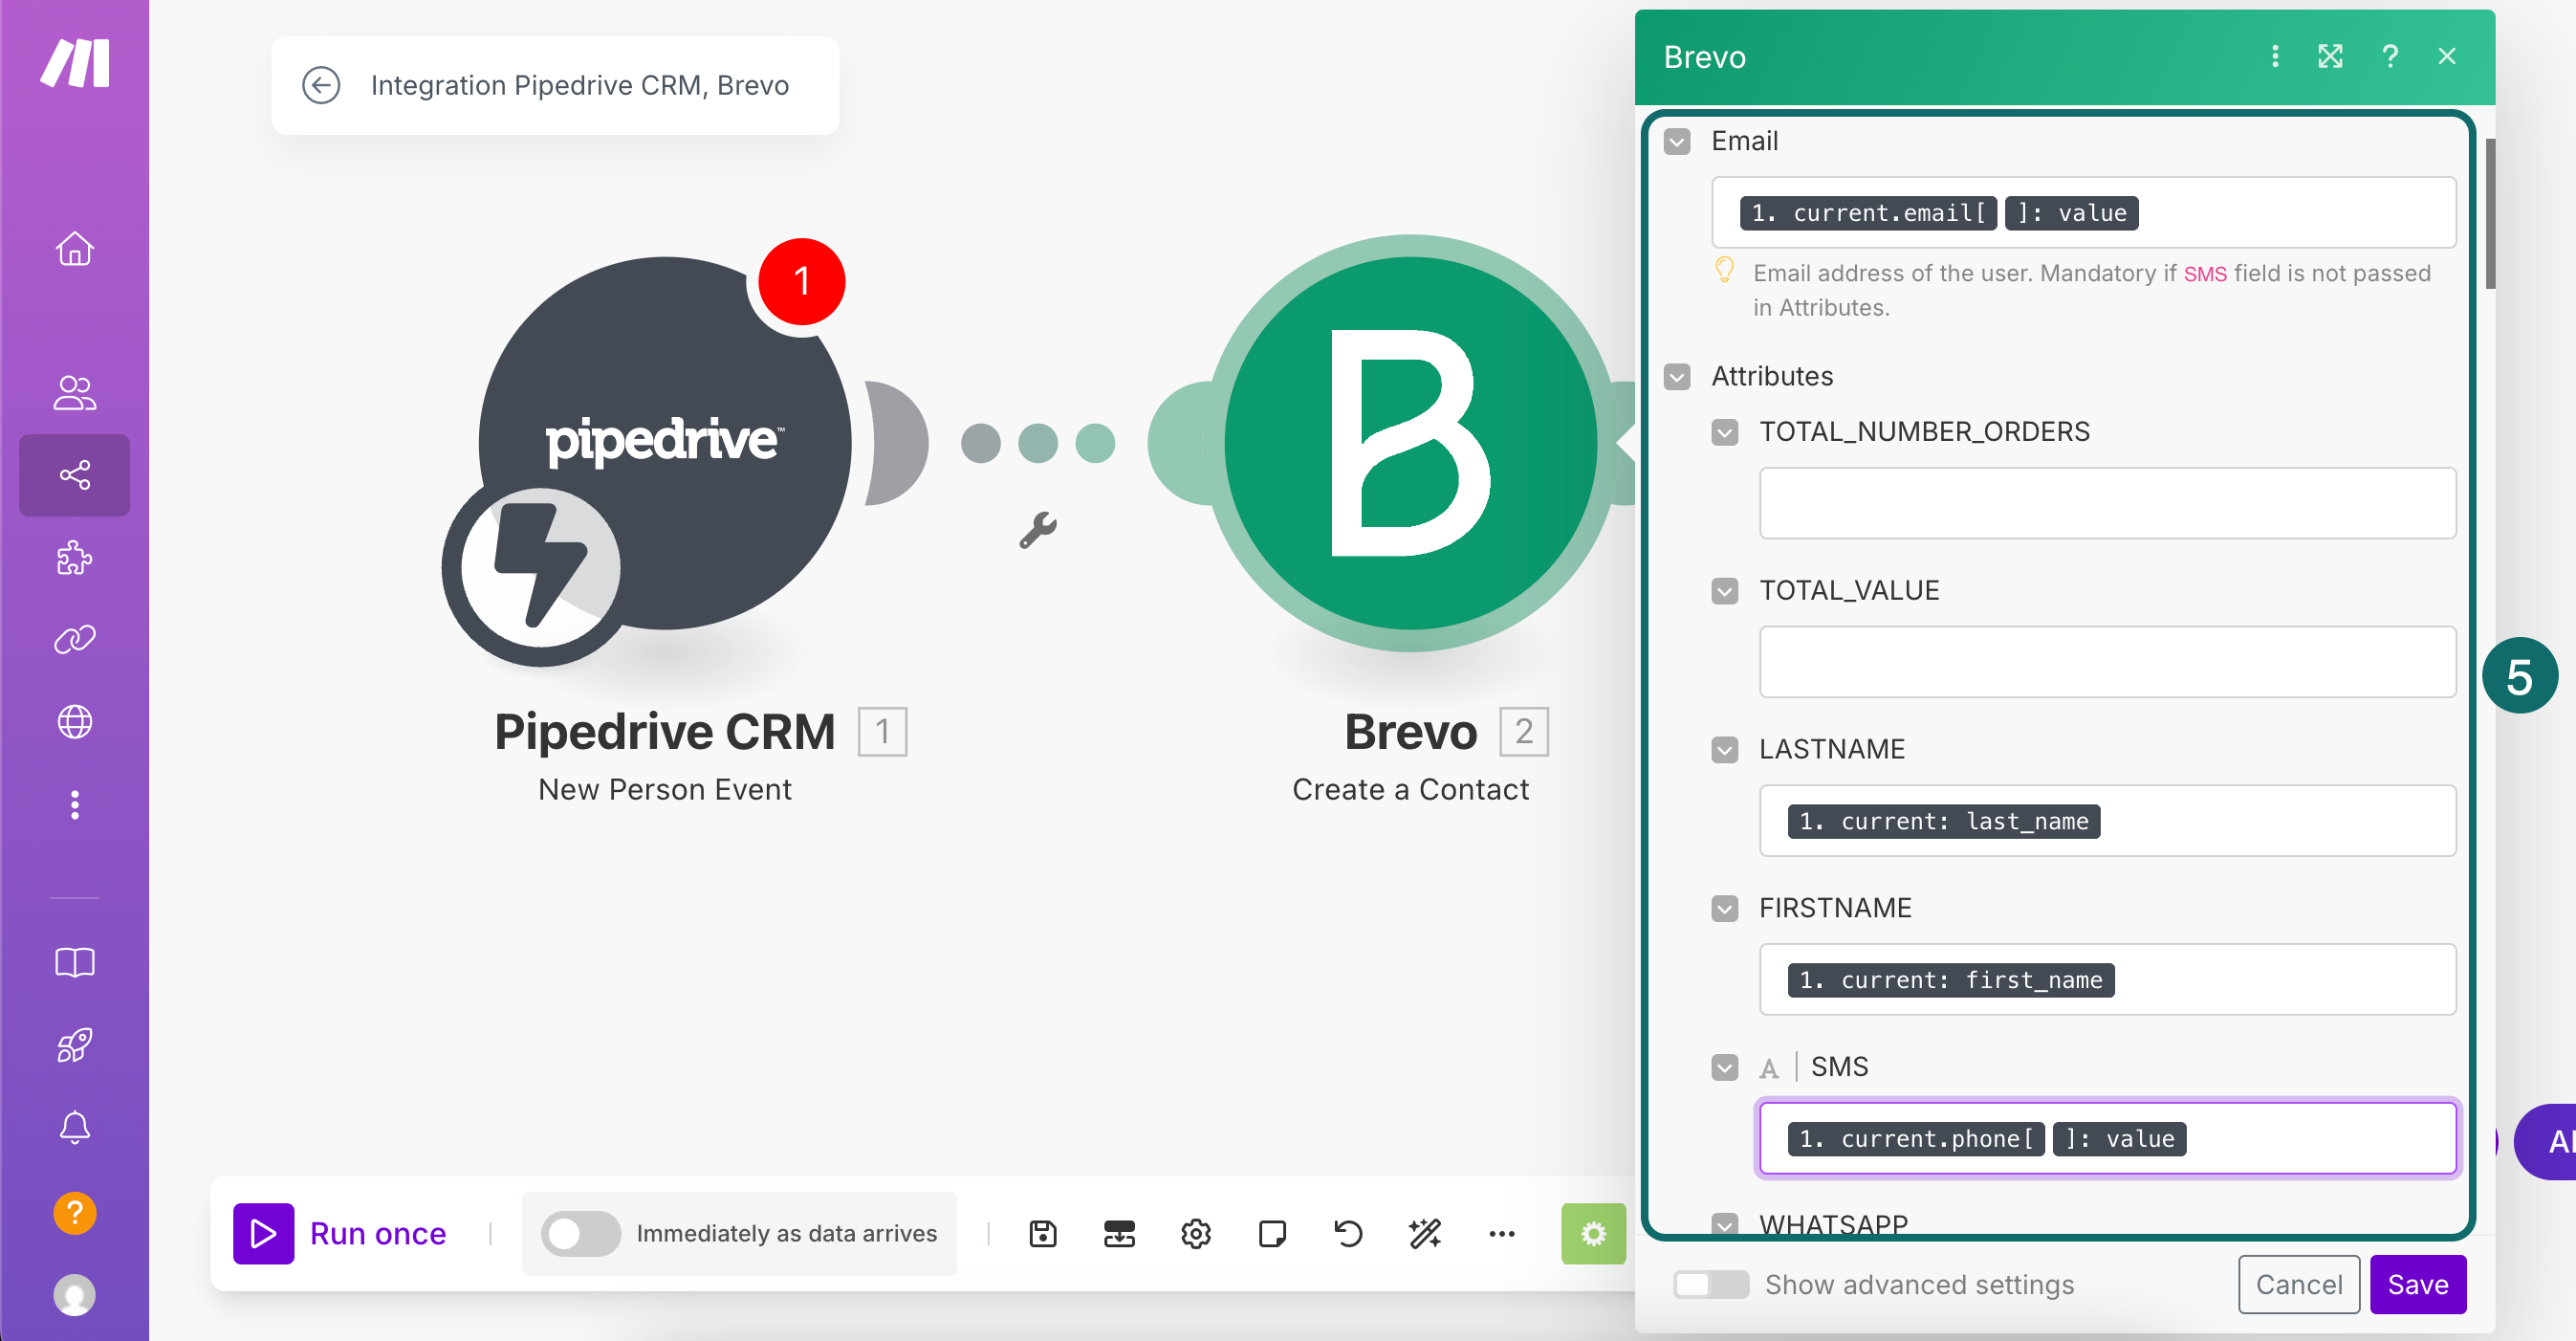Screen dimensions: 2576x1341
Task: Open the sidebar More options dots
Action: (75, 804)
